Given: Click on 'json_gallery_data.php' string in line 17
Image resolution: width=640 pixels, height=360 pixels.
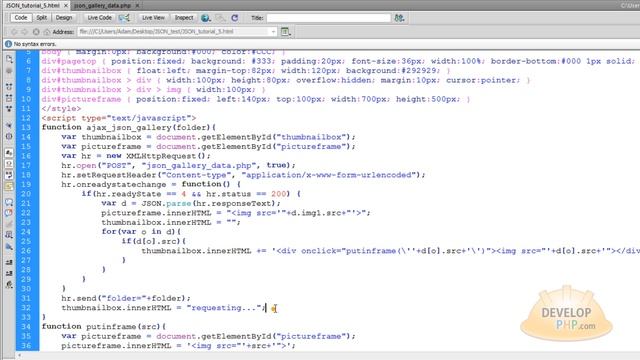Looking at the screenshot, I should click(x=199, y=165).
